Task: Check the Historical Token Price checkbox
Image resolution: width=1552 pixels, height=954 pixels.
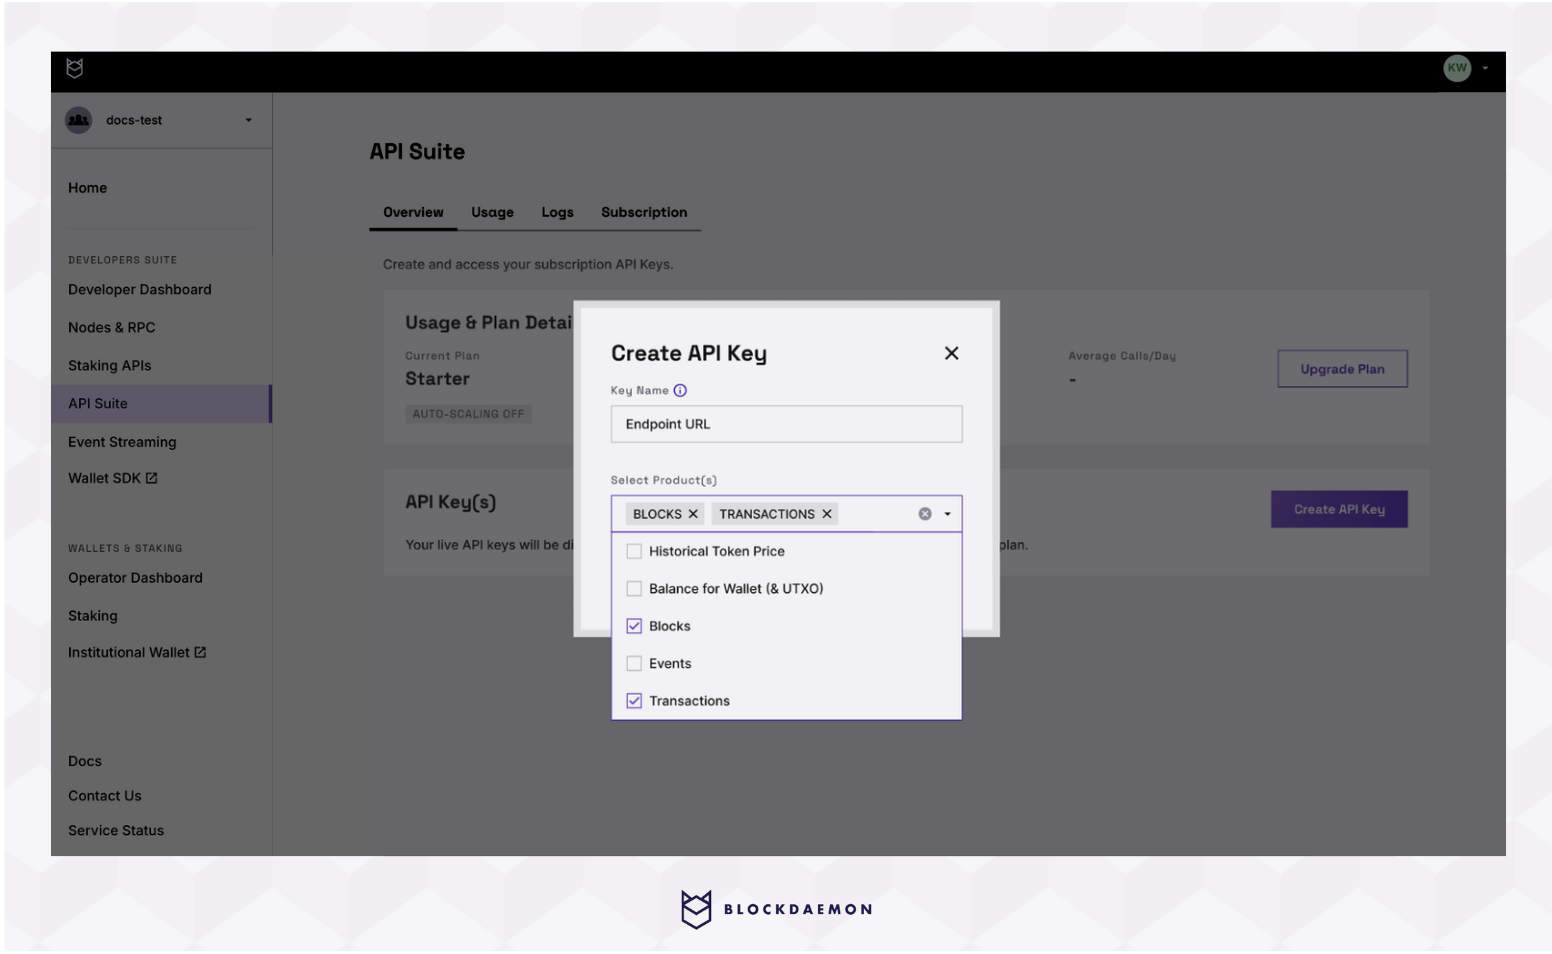Action: coord(634,551)
